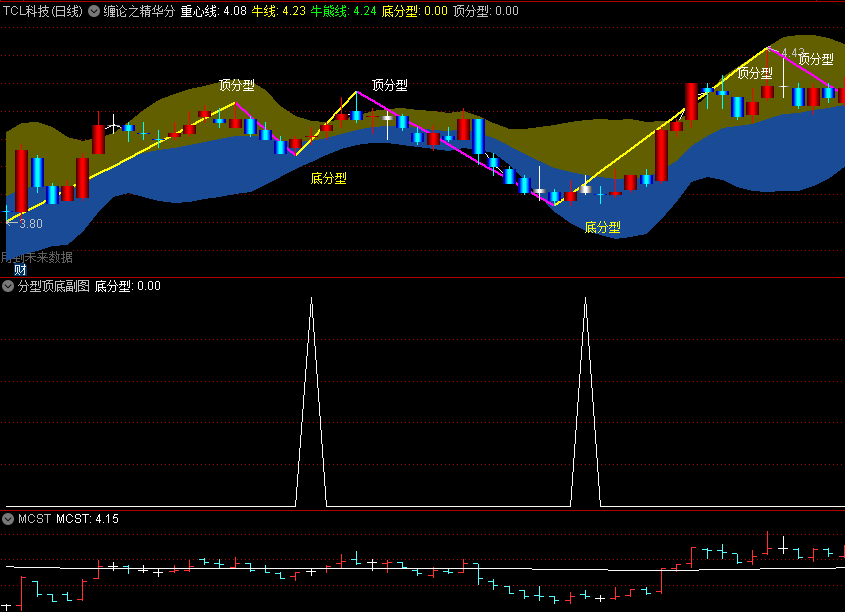
Task: Click the second white spike in sub-chart
Action: pyautogui.click(x=586, y=401)
